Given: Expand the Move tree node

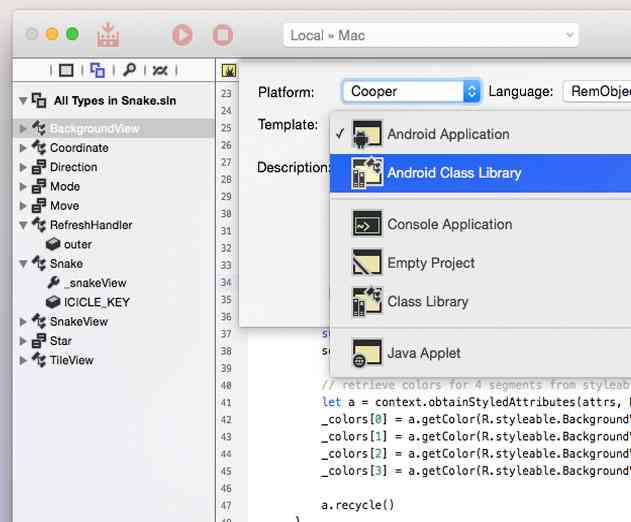Looking at the screenshot, I should 23,206.
